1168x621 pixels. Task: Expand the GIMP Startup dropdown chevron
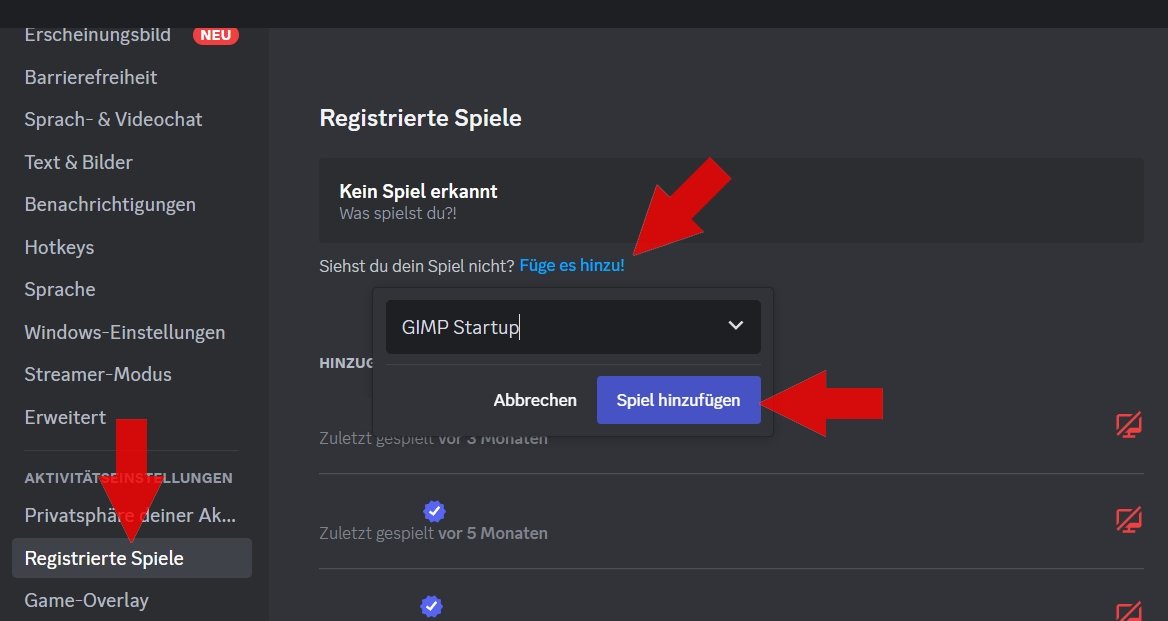click(x=735, y=325)
